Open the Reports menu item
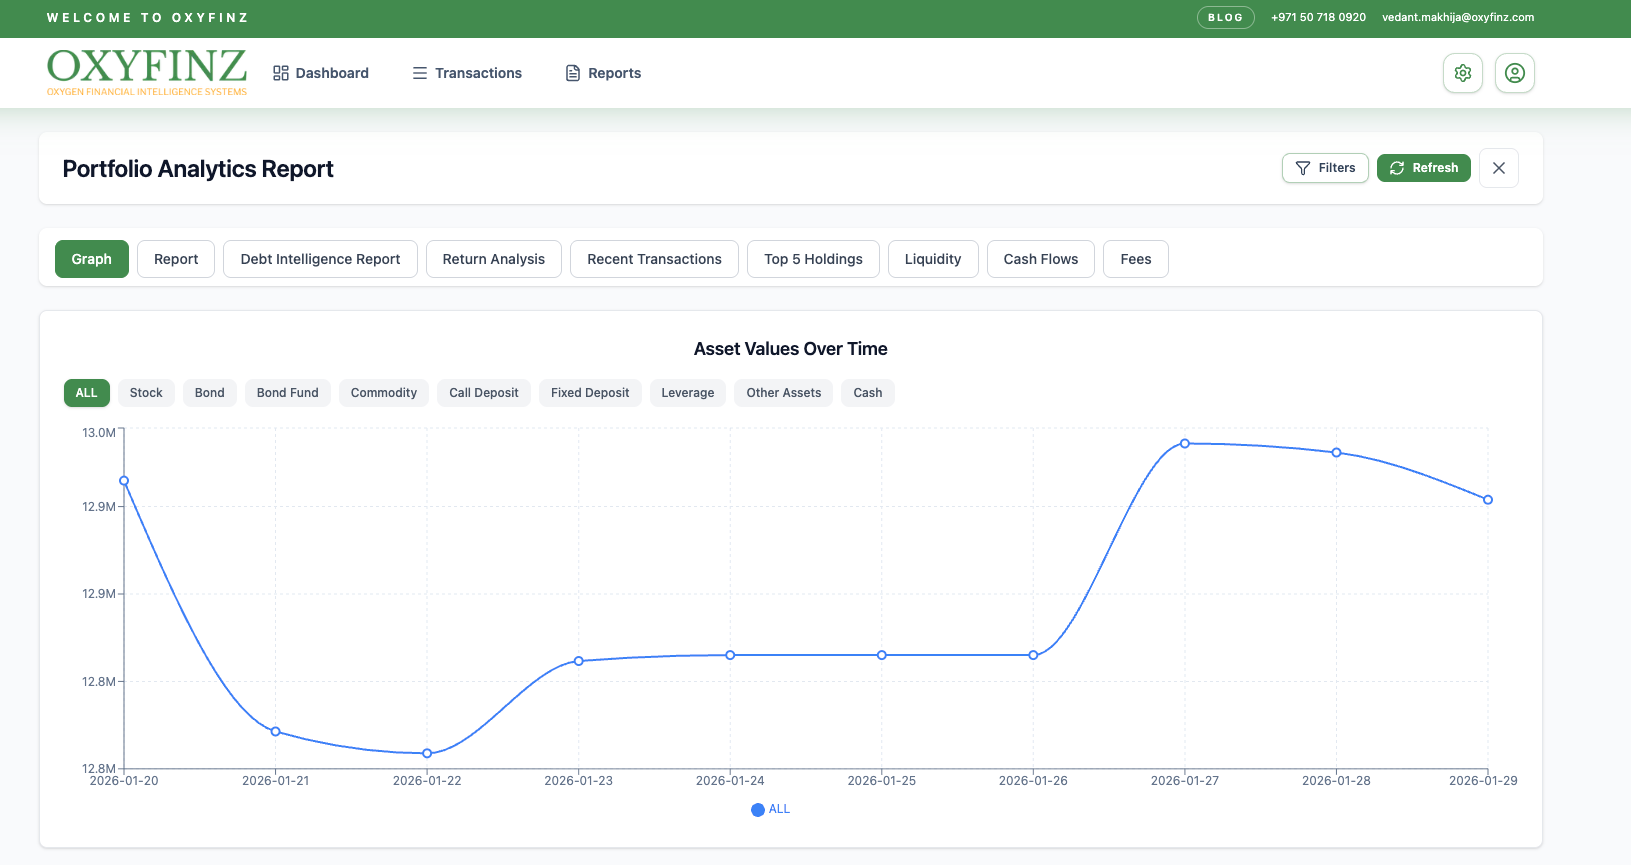This screenshot has width=1631, height=865. [x=603, y=73]
